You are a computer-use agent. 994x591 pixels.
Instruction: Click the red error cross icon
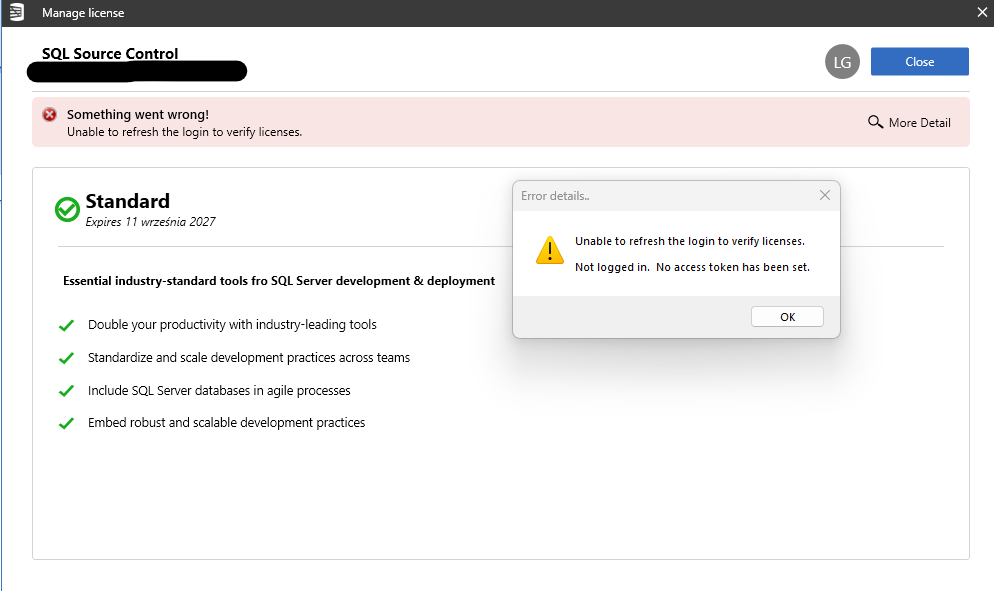click(49, 115)
